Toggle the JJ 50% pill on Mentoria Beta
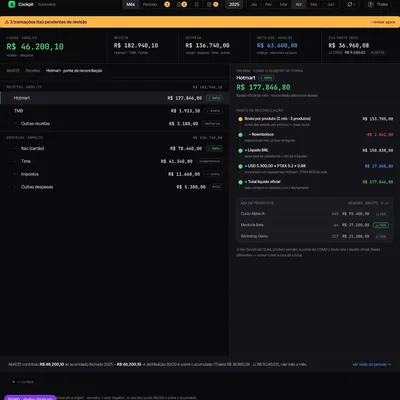Screen dimensions: 400x400 (x=381, y=225)
